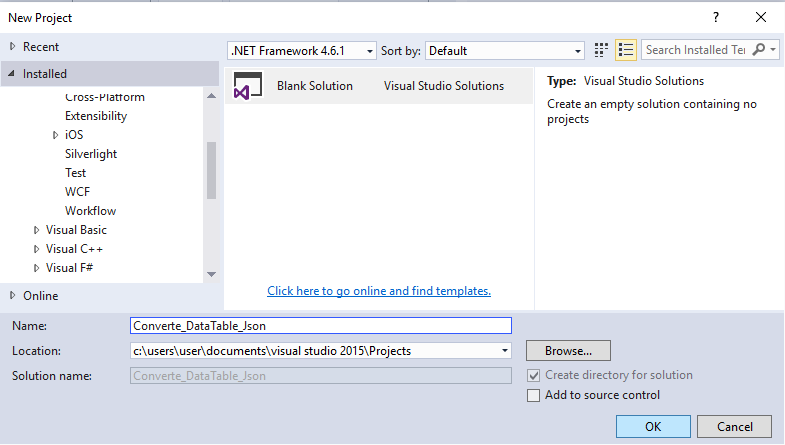Click the Cancel button
Screen dimensions: 785x445
(734, 426)
